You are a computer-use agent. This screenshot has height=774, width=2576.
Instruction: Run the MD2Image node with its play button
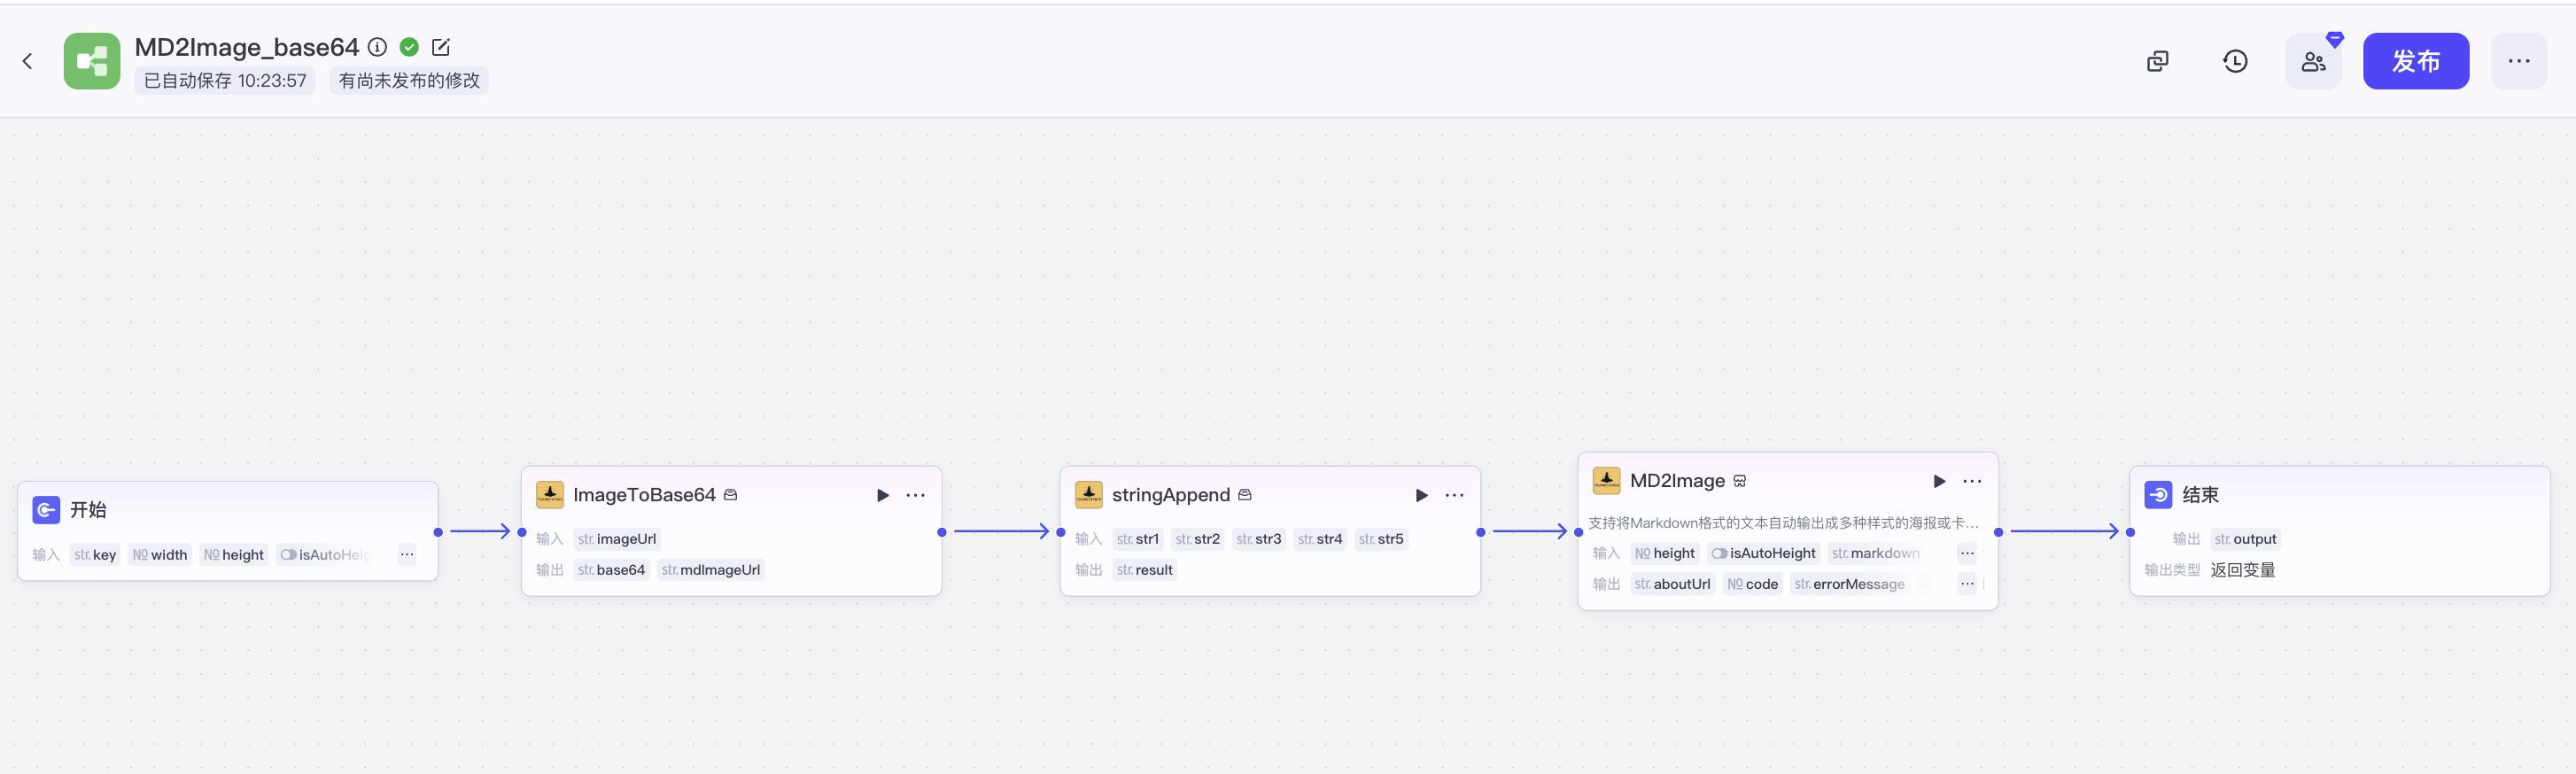coord(1939,481)
